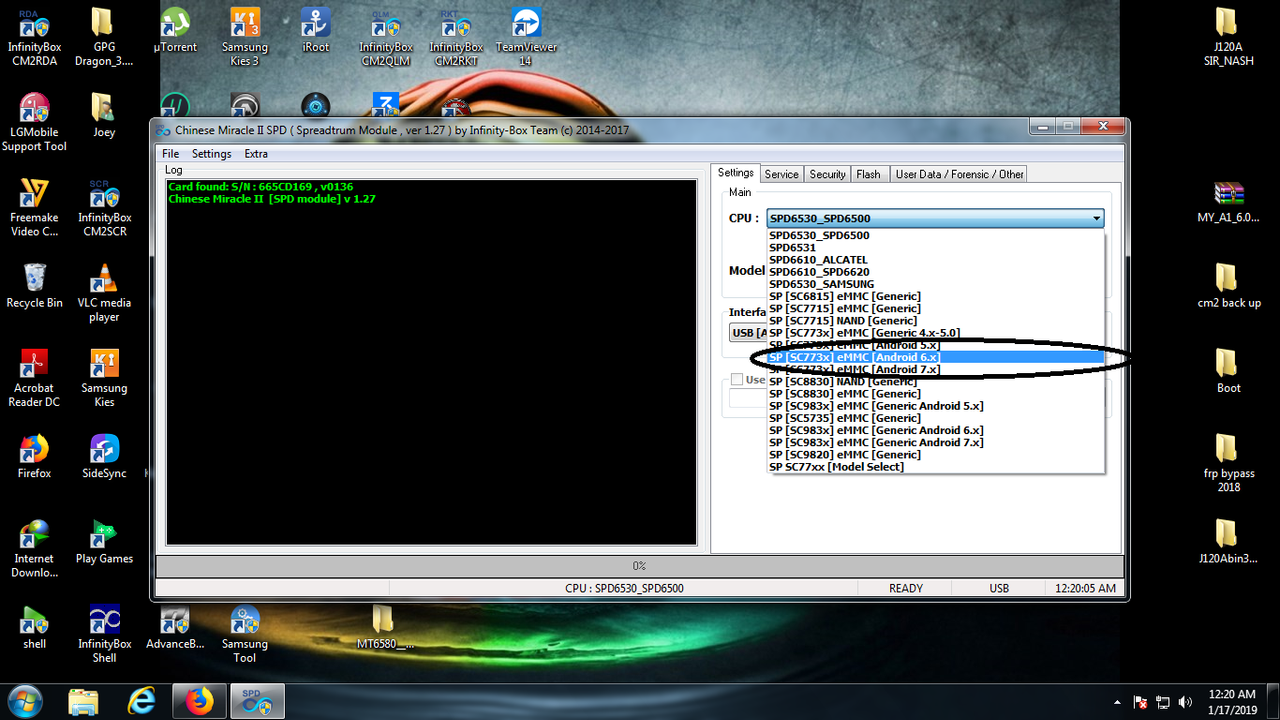Open frp bypass 2018 folder

[1228, 463]
